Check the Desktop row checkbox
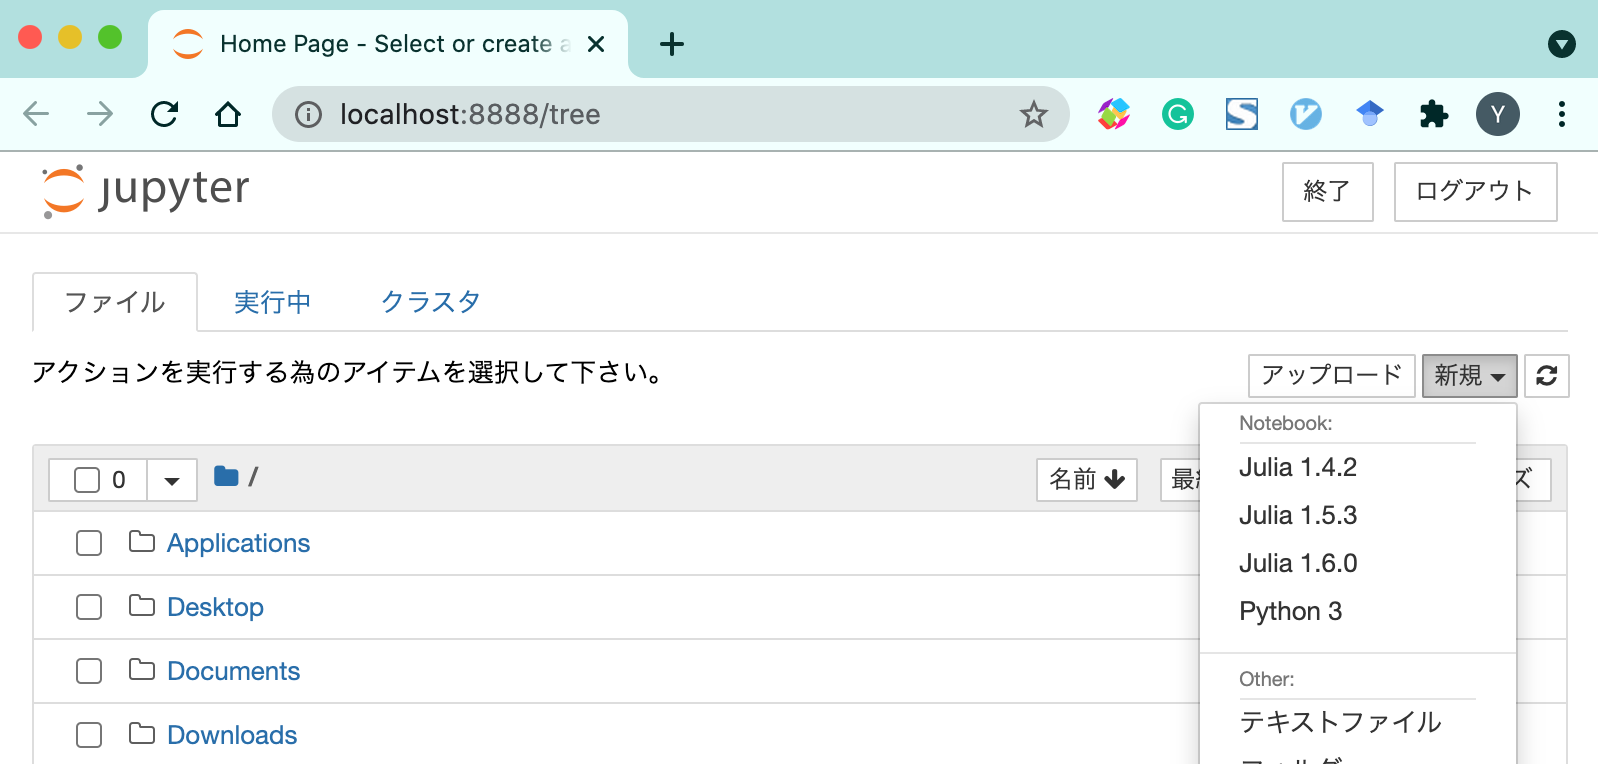1598x764 pixels. tap(89, 607)
